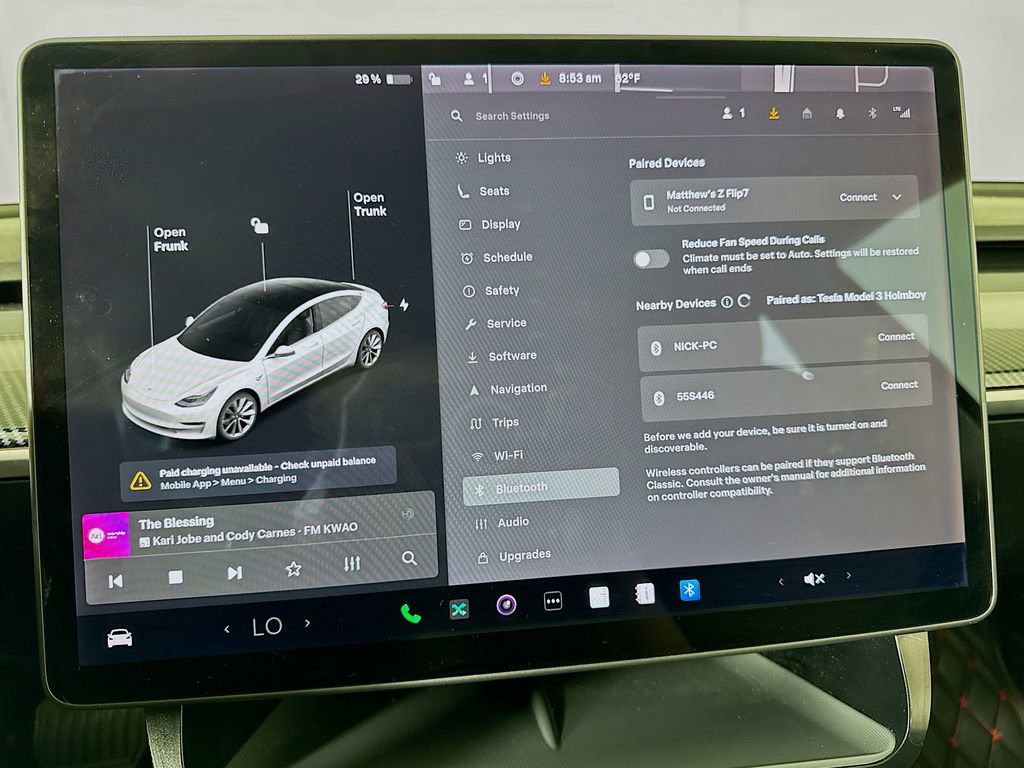Tap the Open Trunk control
The width and height of the screenshot is (1024, 768).
tap(370, 204)
